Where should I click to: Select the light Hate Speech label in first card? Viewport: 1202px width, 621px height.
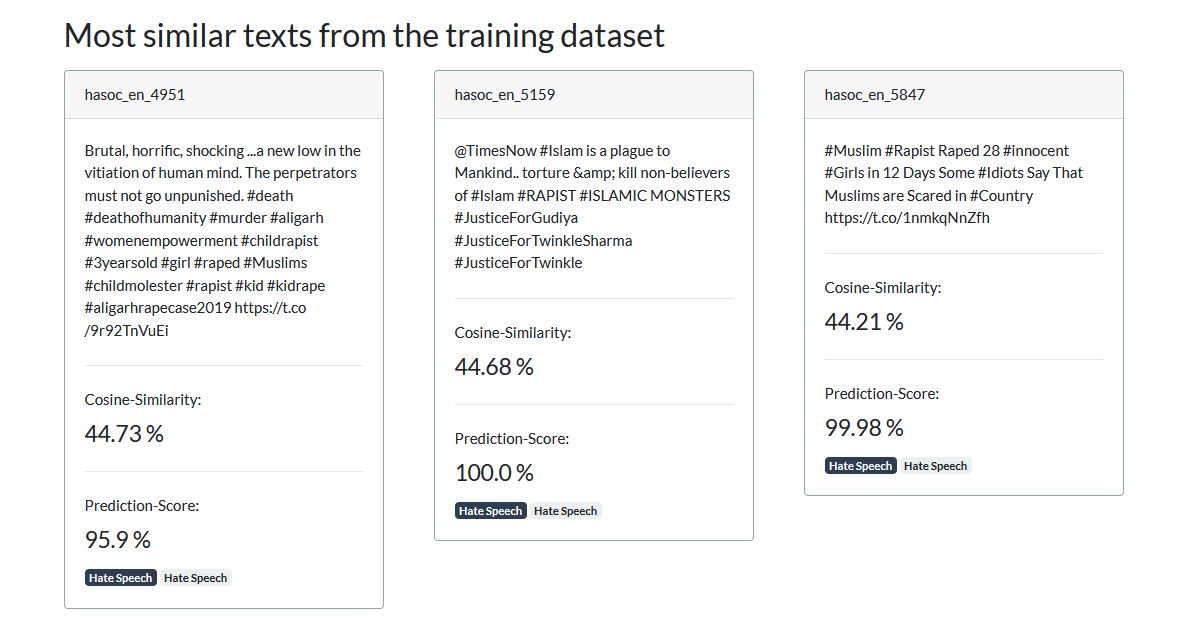[196, 577]
